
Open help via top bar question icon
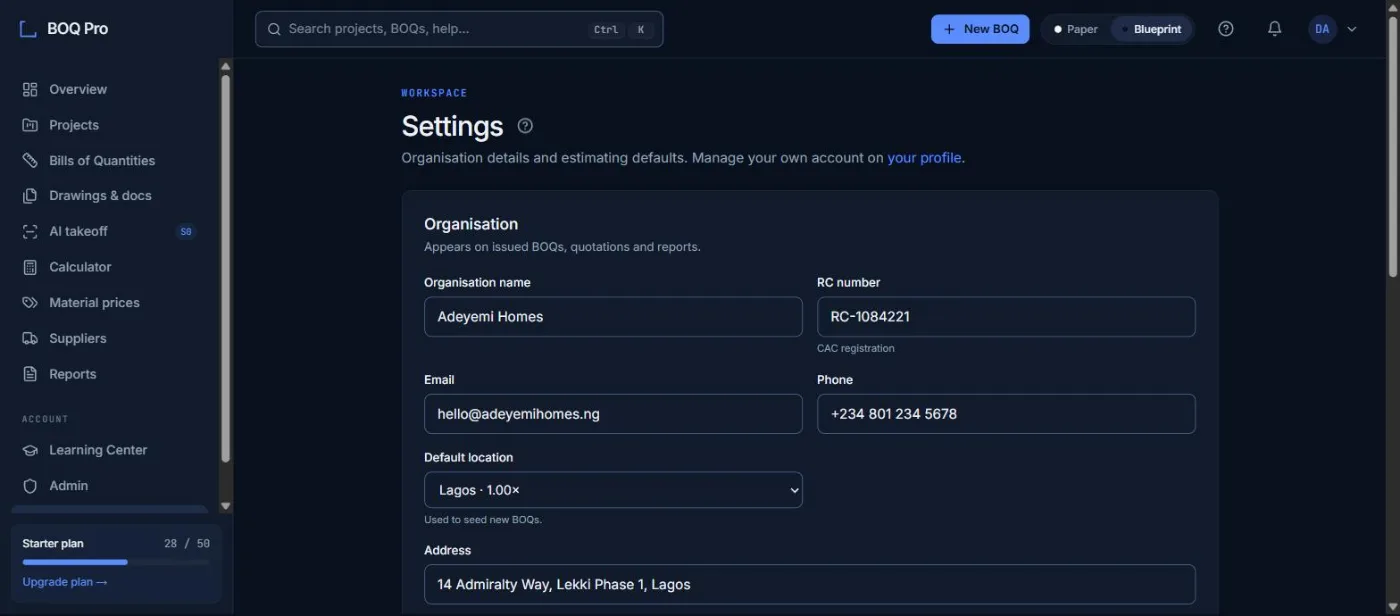(x=1226, y=29)
